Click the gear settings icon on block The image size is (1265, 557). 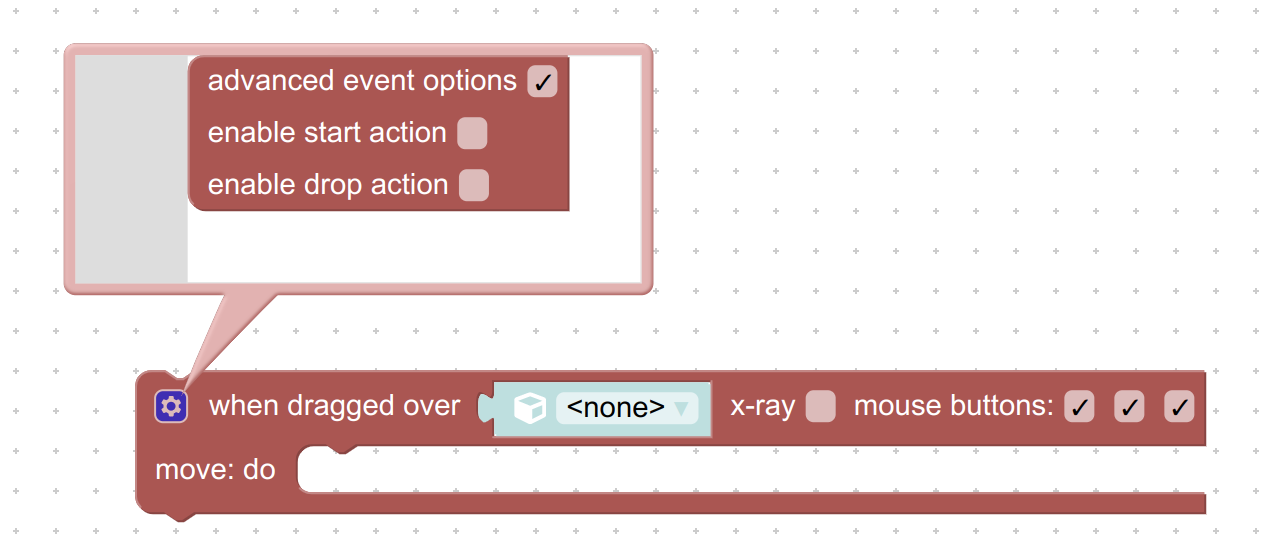(x=171, y=407)
